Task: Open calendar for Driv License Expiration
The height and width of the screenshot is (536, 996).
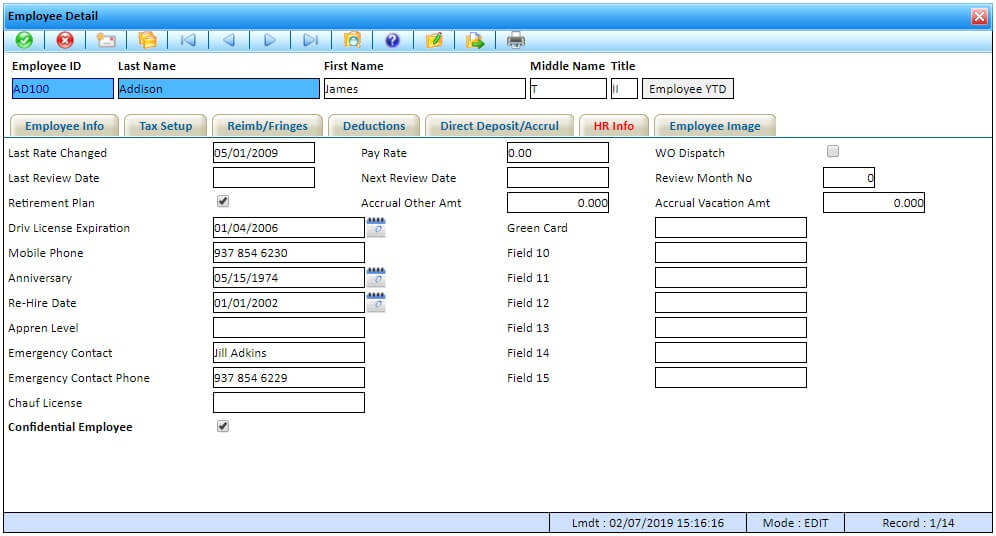Action: point(376,227)
